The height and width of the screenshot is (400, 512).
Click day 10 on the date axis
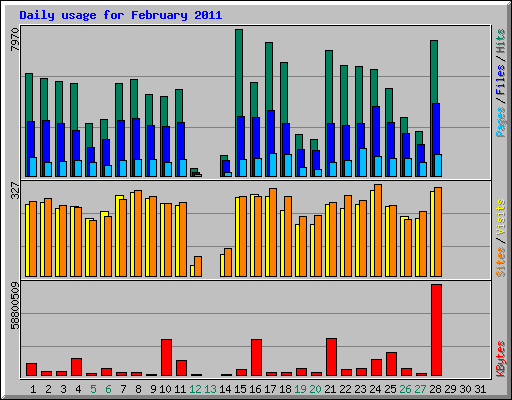[165, 389]
